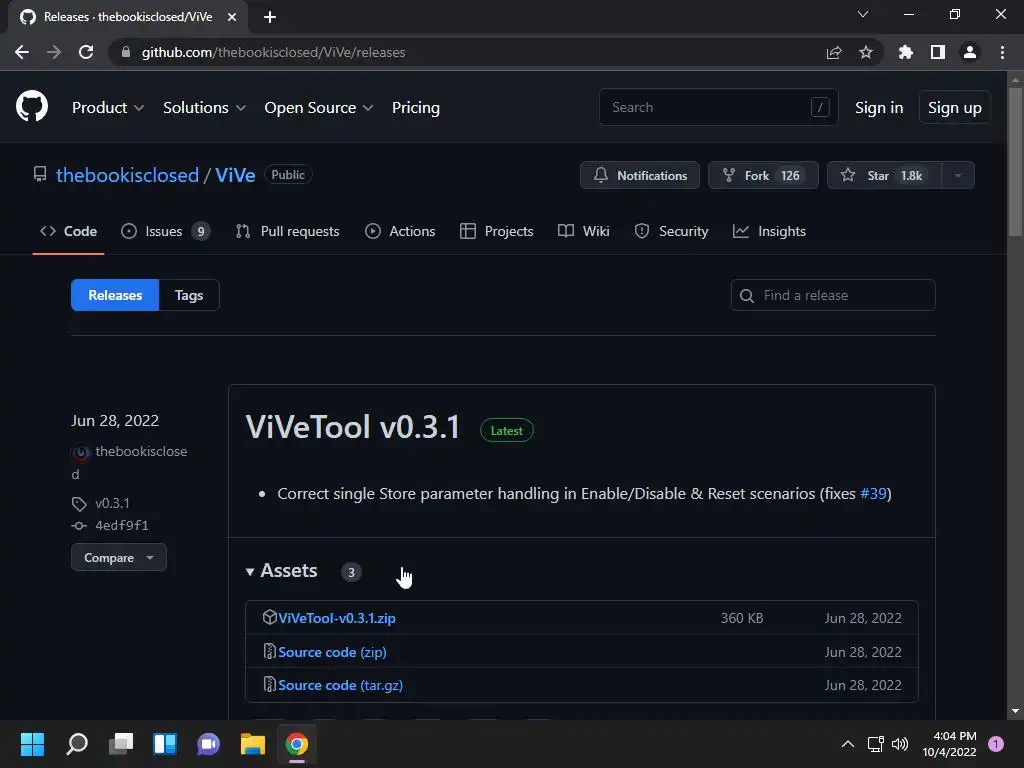Switch to the Issues tab

[x=165, y=231]
